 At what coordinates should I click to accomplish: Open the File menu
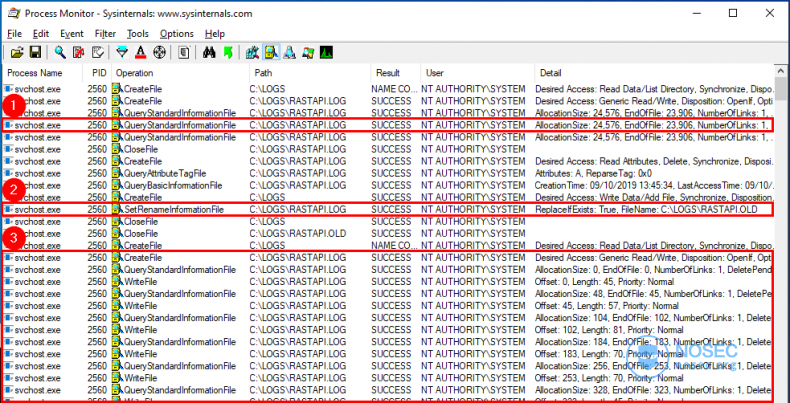[x=15, y=34]
